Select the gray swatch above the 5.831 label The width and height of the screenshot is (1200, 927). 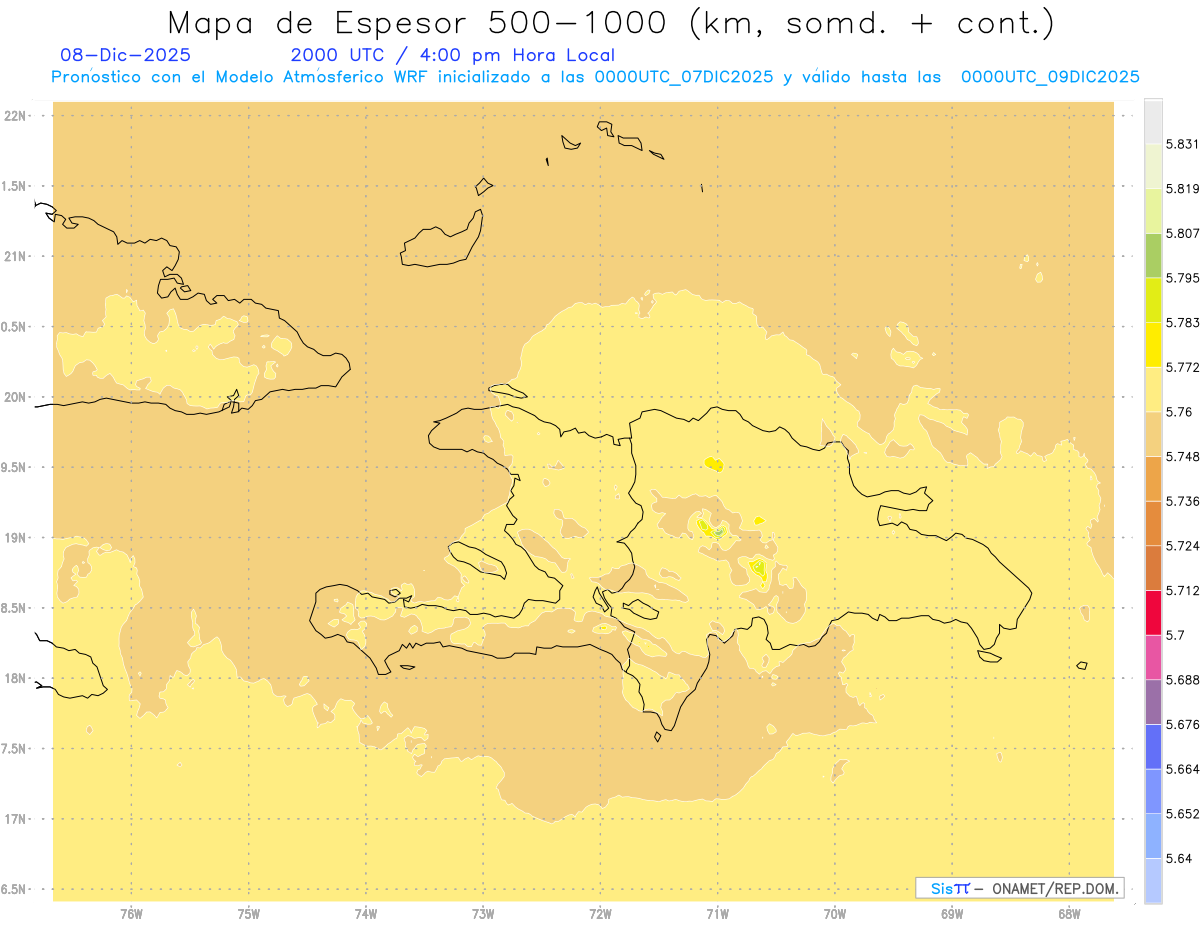1153,122
